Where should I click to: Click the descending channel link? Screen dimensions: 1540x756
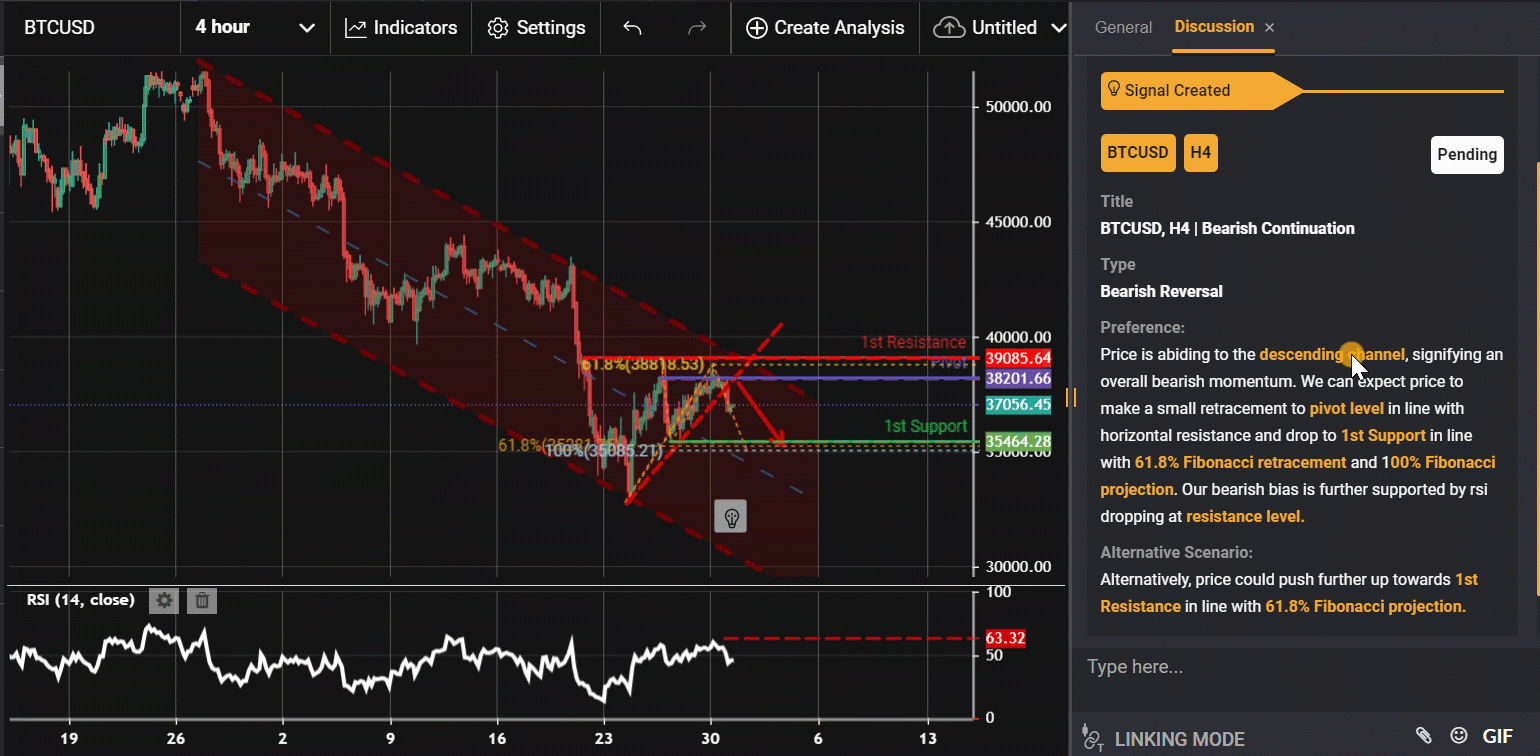[1332, 354]
